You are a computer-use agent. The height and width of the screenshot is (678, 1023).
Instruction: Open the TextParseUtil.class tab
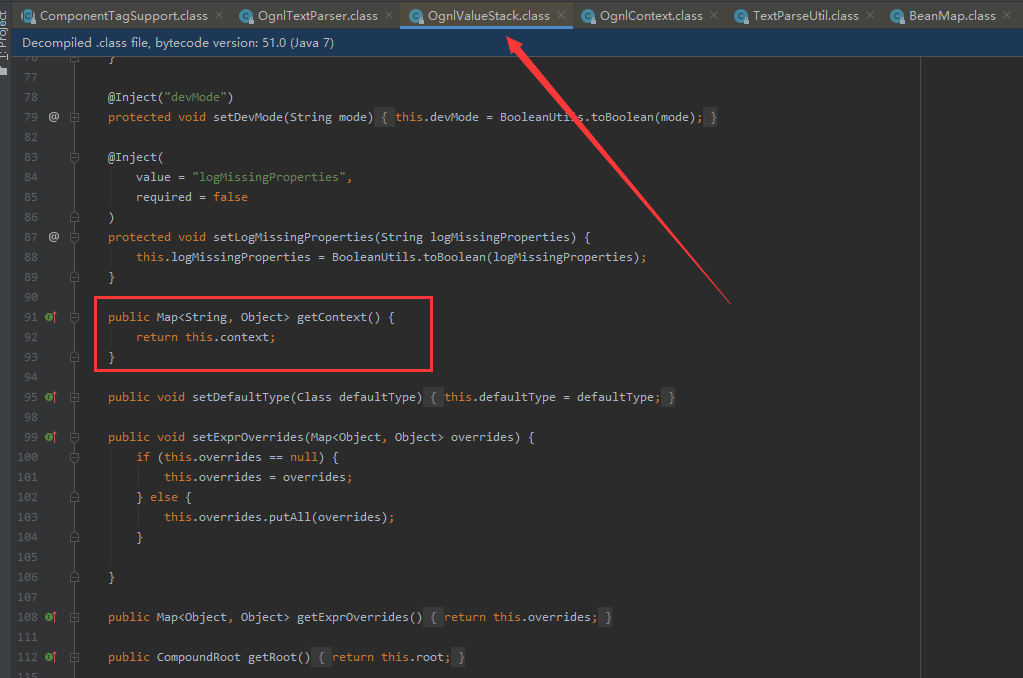point(805,15)
